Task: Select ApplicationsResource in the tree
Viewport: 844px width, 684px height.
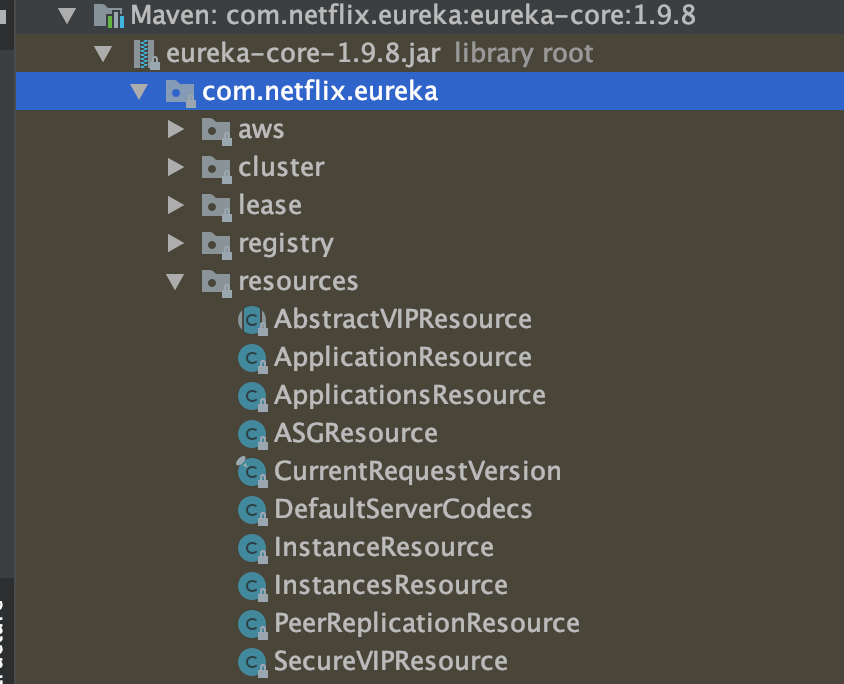Action: [409, 396]
